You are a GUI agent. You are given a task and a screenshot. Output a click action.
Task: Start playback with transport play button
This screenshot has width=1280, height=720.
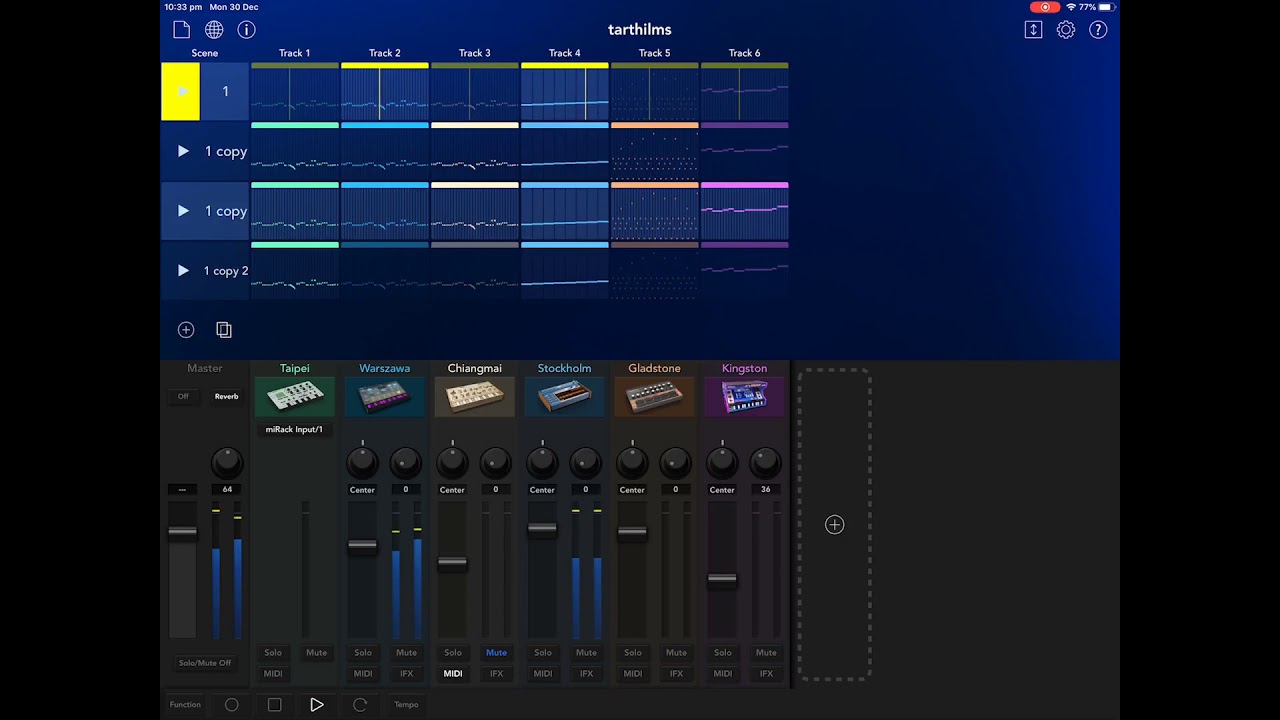(317, 705)
